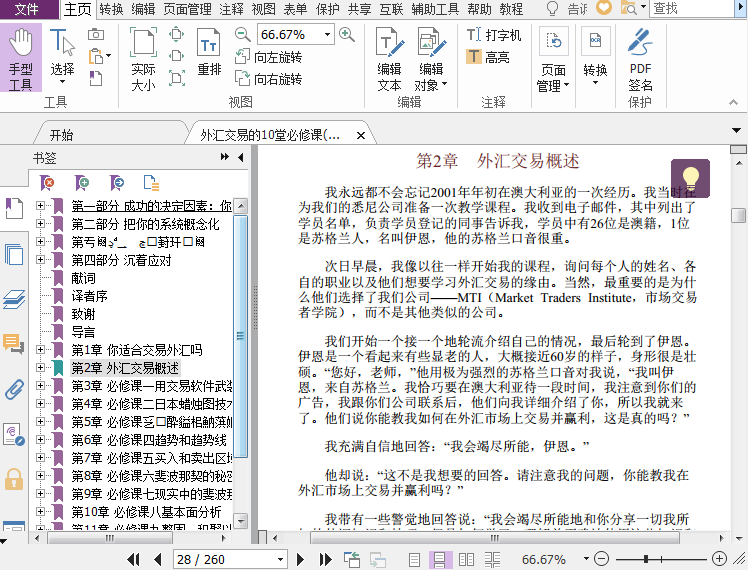Click the zoom in magnifier icon

coord(347,34)
